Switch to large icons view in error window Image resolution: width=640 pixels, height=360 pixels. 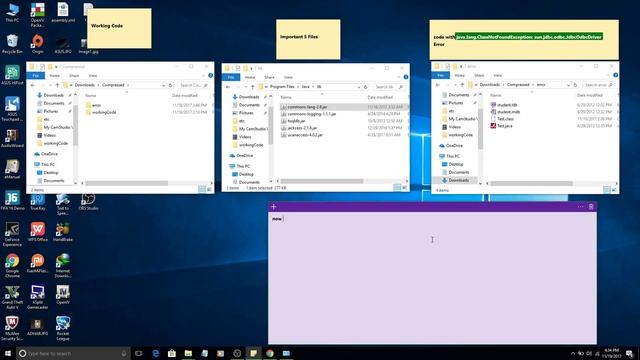click(614, 190)
